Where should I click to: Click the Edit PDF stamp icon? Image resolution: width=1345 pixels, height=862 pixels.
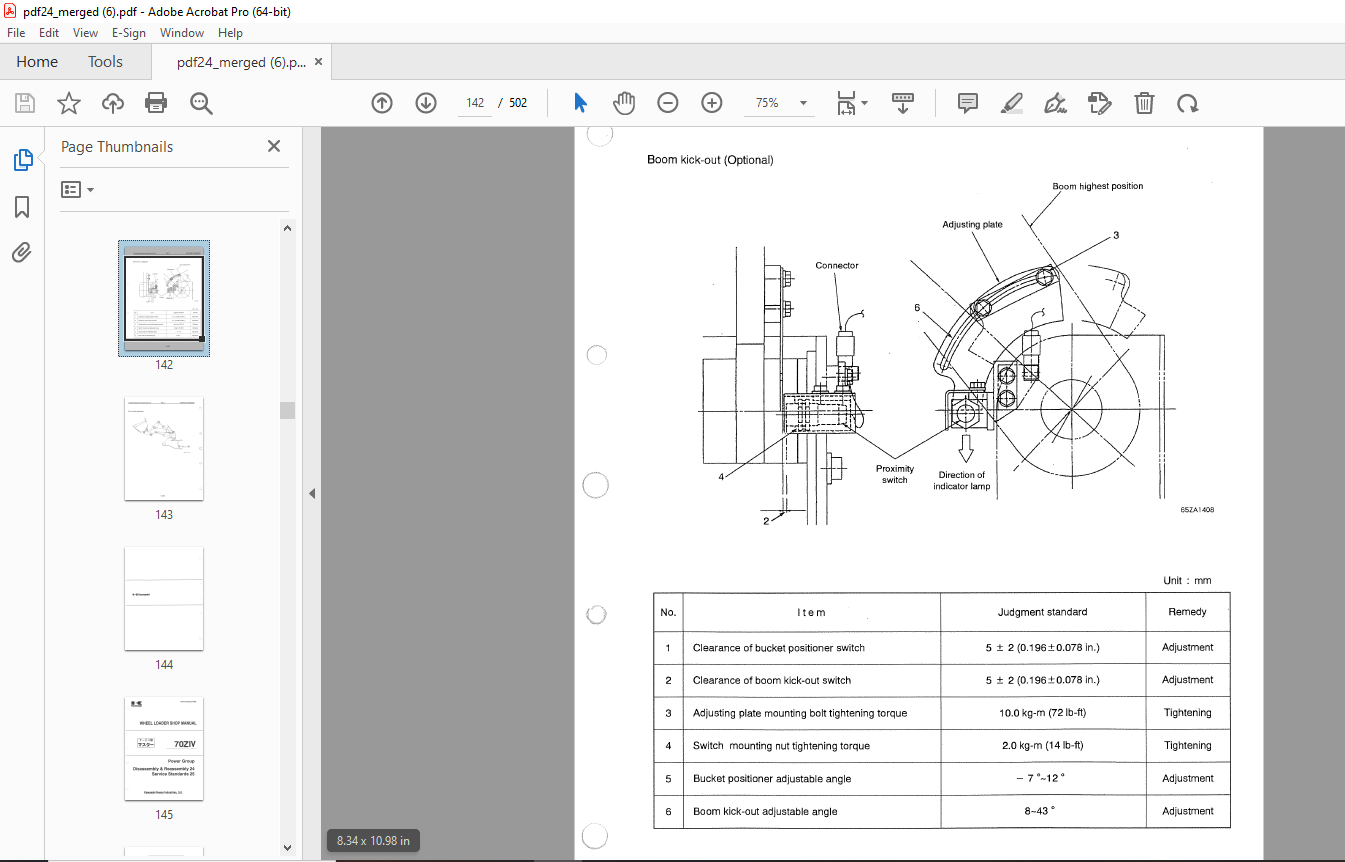[x=1100, y=103]
